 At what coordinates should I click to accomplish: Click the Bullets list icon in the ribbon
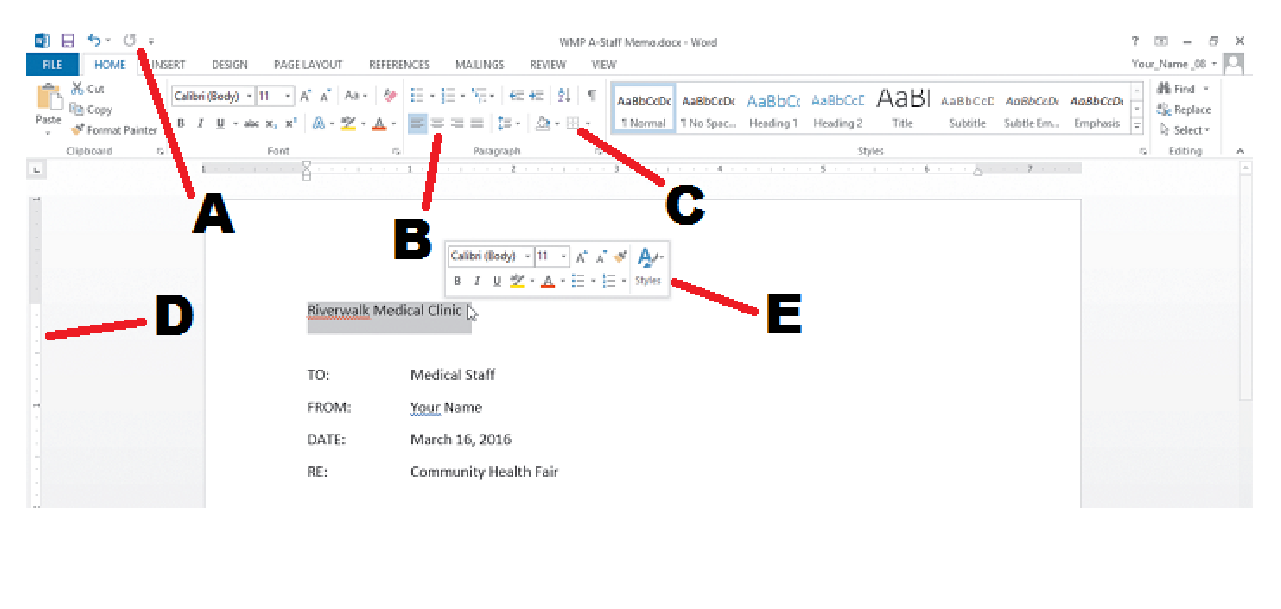pyautogui.click(x=417, y=96)
